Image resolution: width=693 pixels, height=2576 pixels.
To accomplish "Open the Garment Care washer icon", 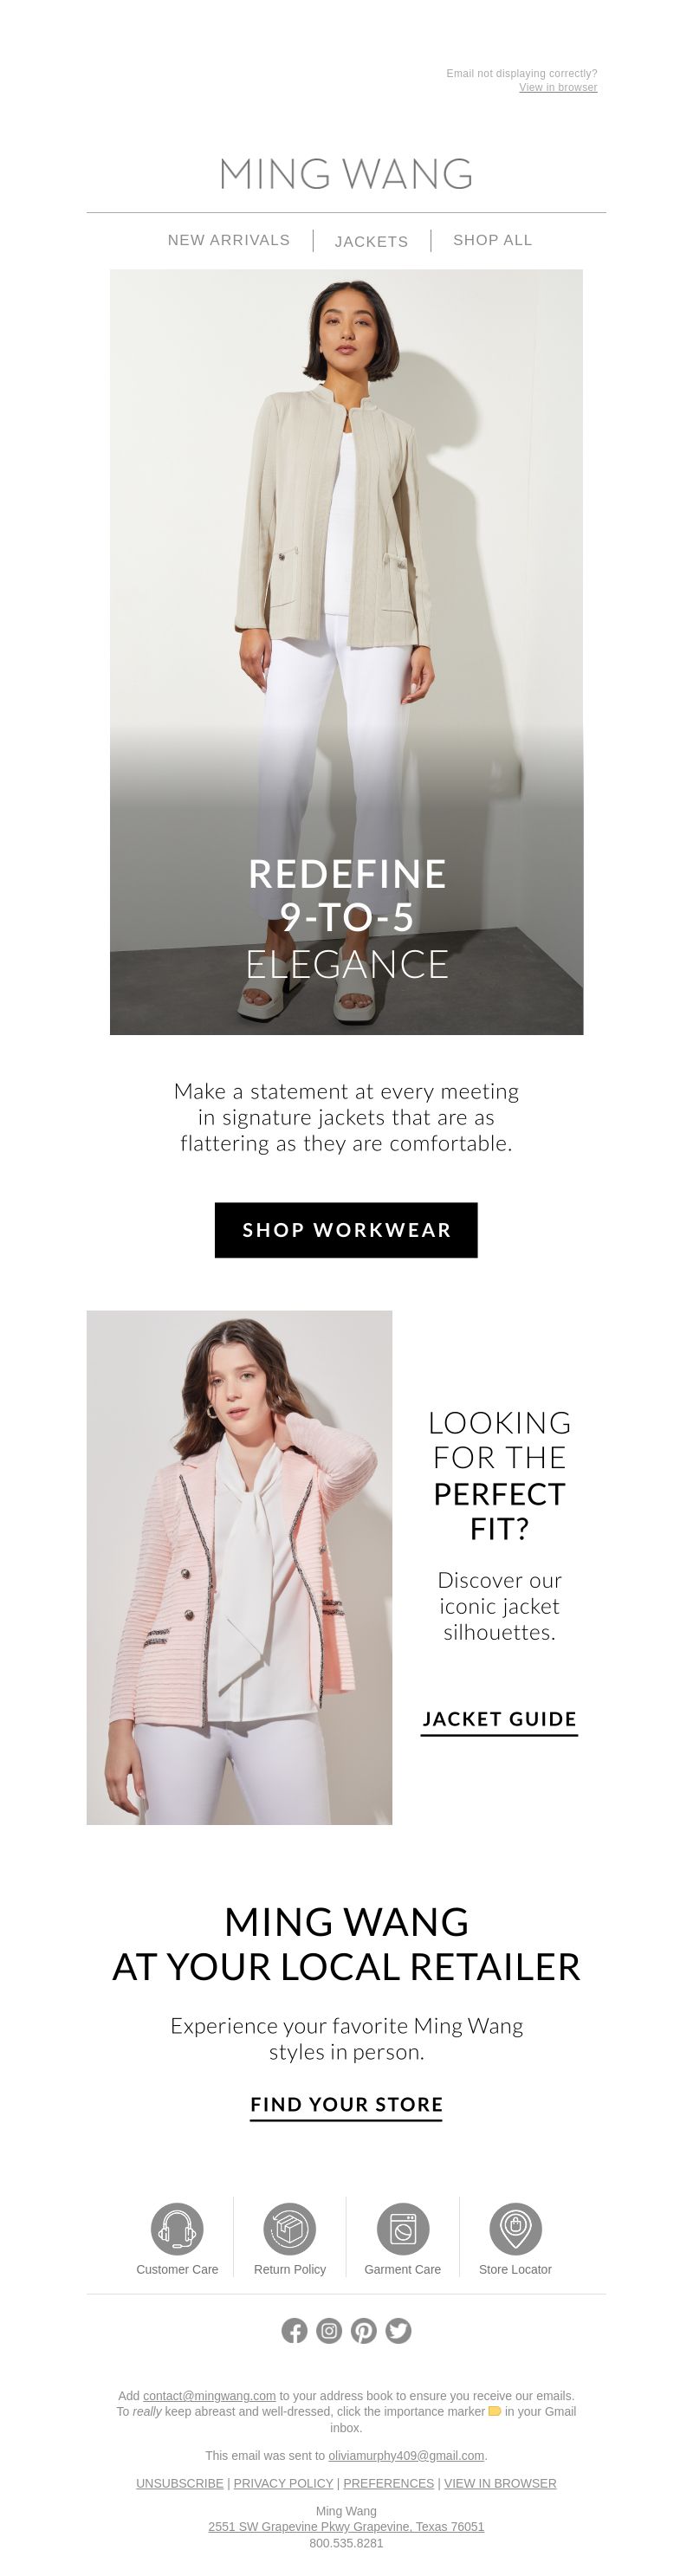I will coord(403,2228).
